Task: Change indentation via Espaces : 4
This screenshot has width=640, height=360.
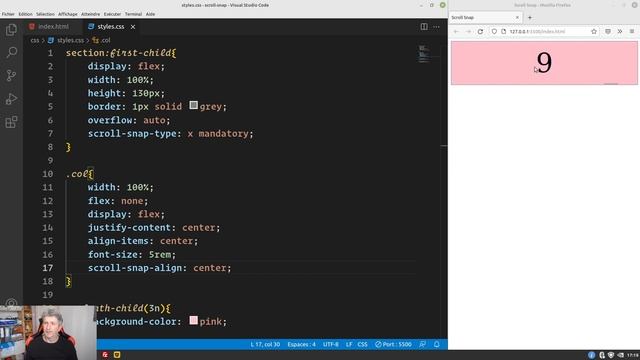Action: (x=301, y=344)
